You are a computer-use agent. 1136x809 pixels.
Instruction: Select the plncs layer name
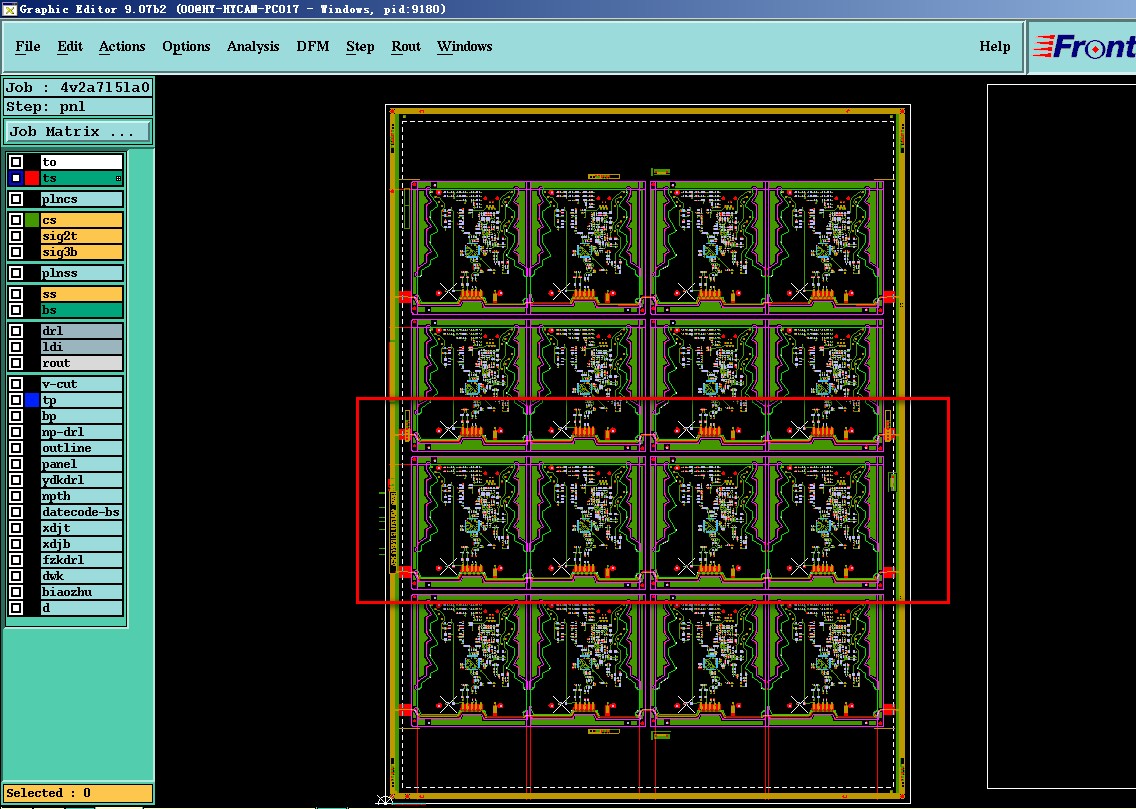pyautogui.click(x=81, y=199)
